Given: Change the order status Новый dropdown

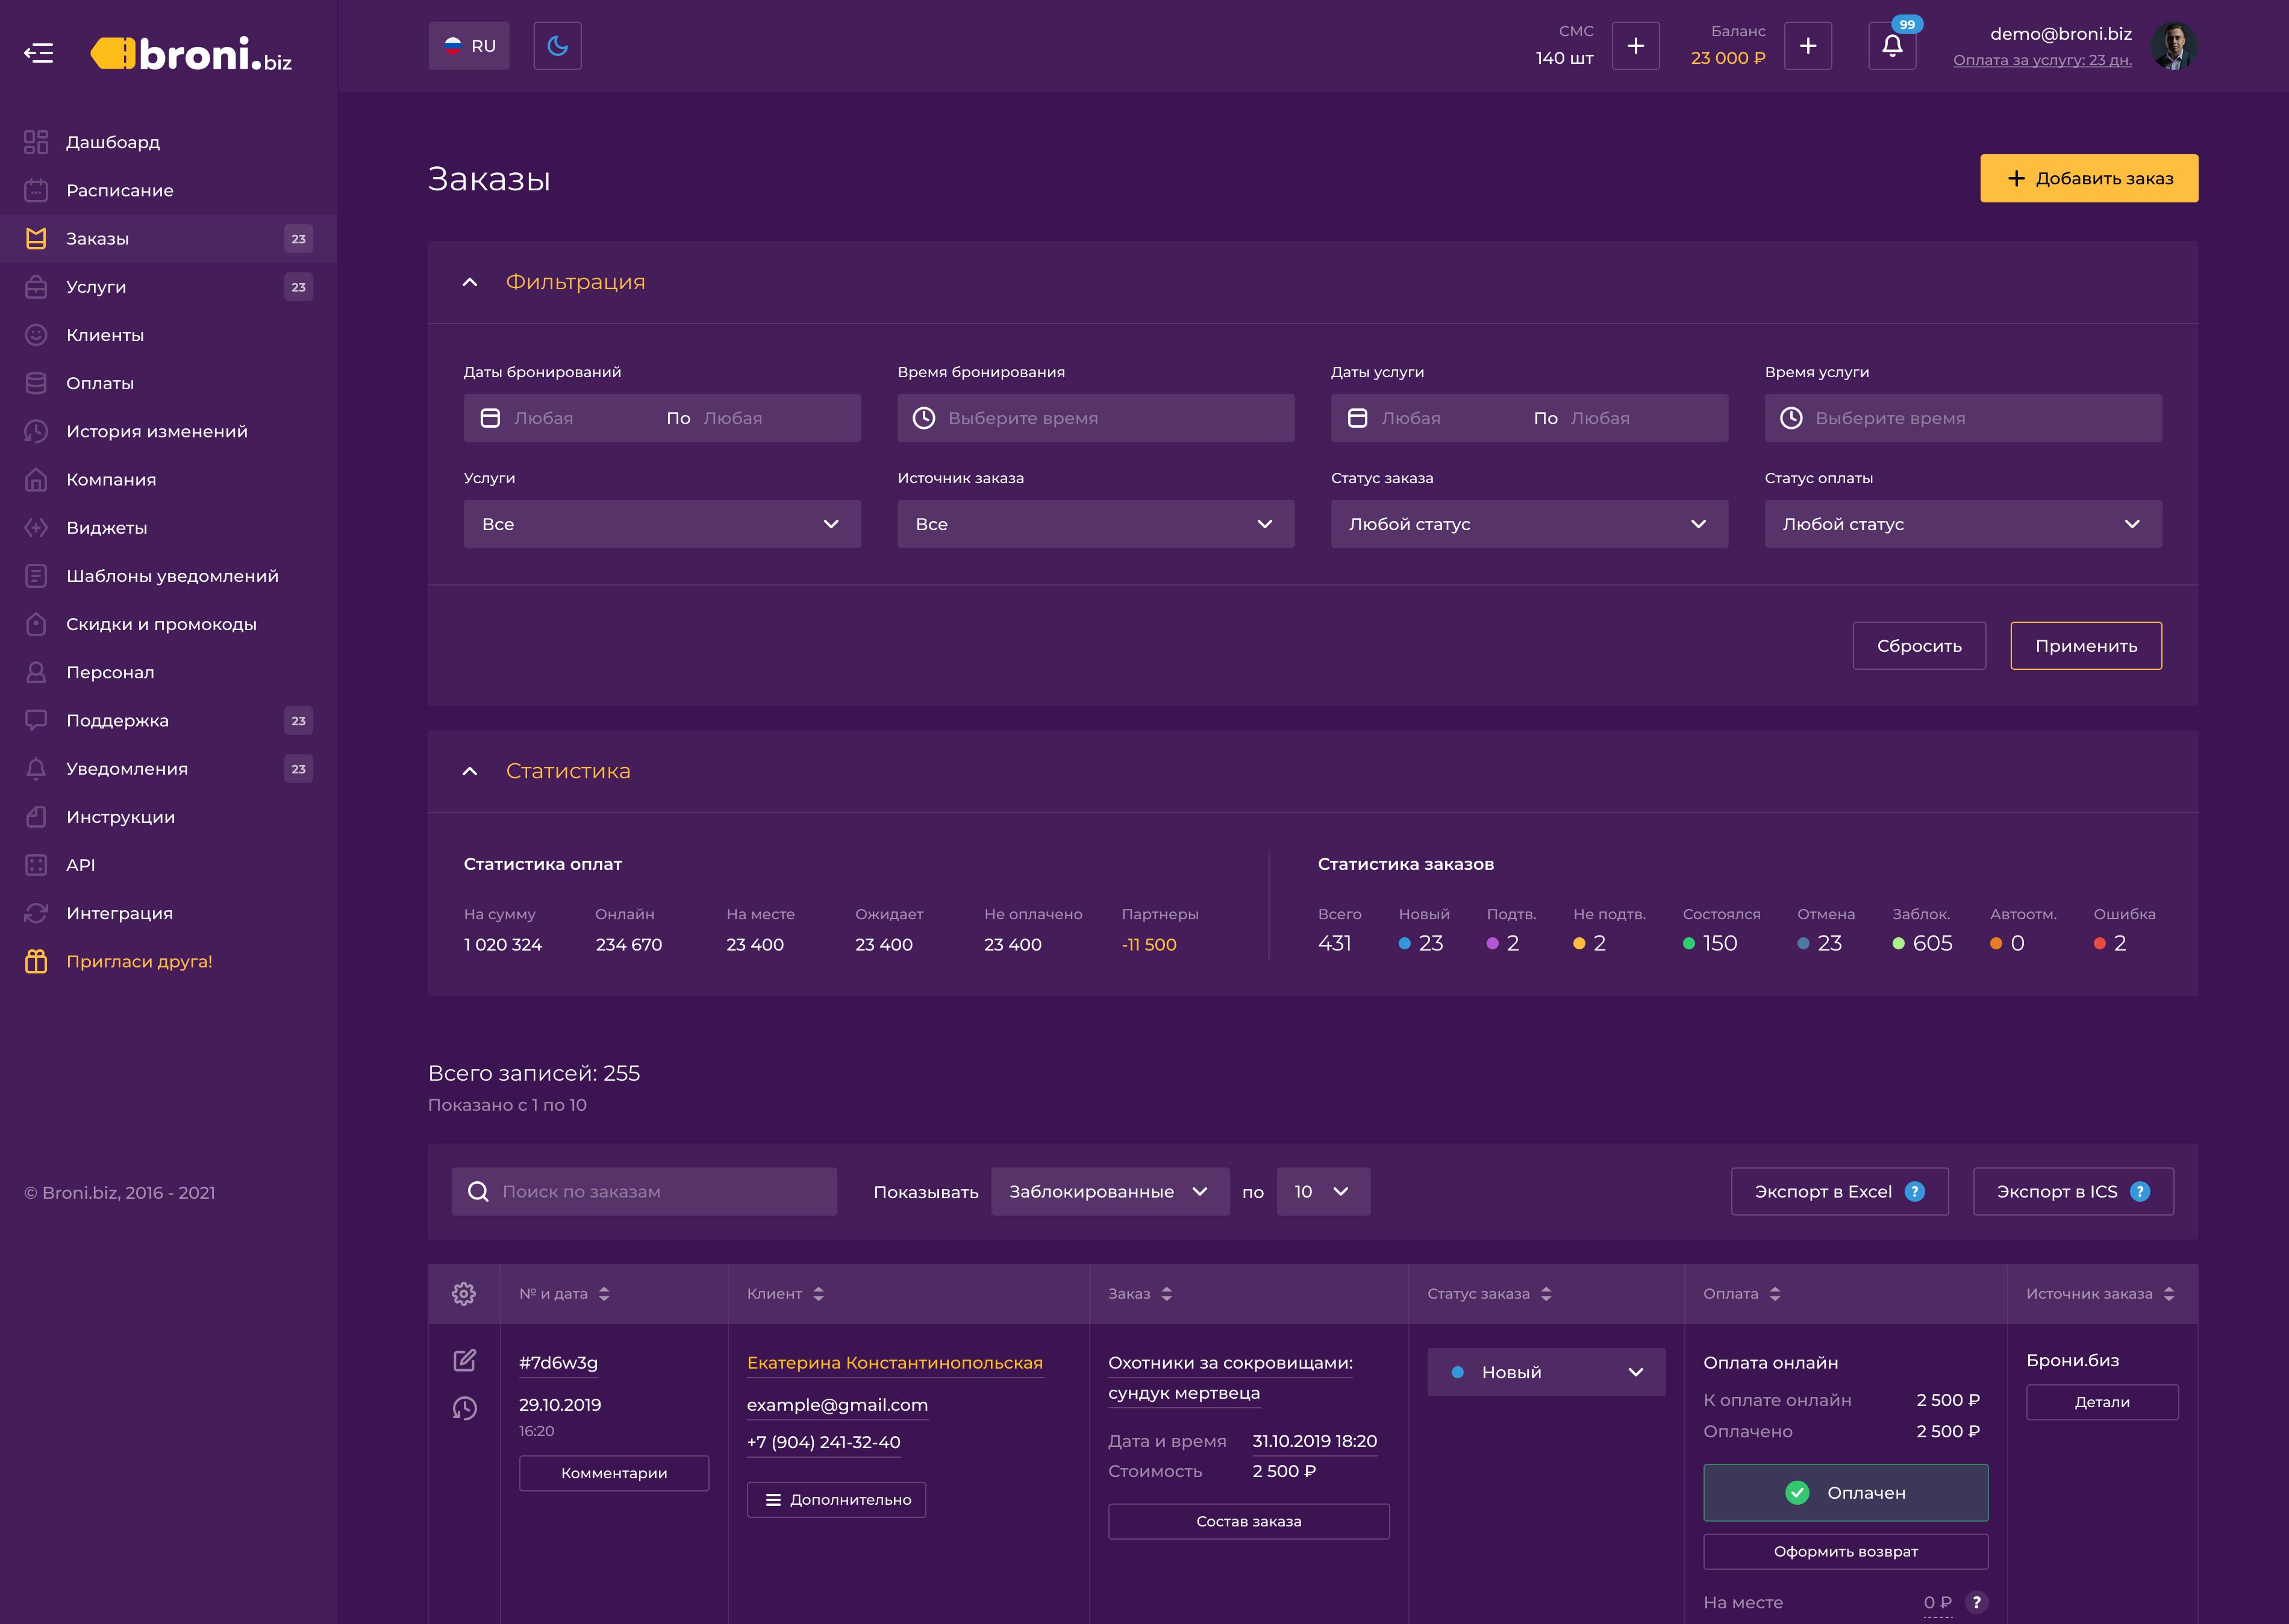Looking at the screenshot, I should [x=1546, y=1373].
